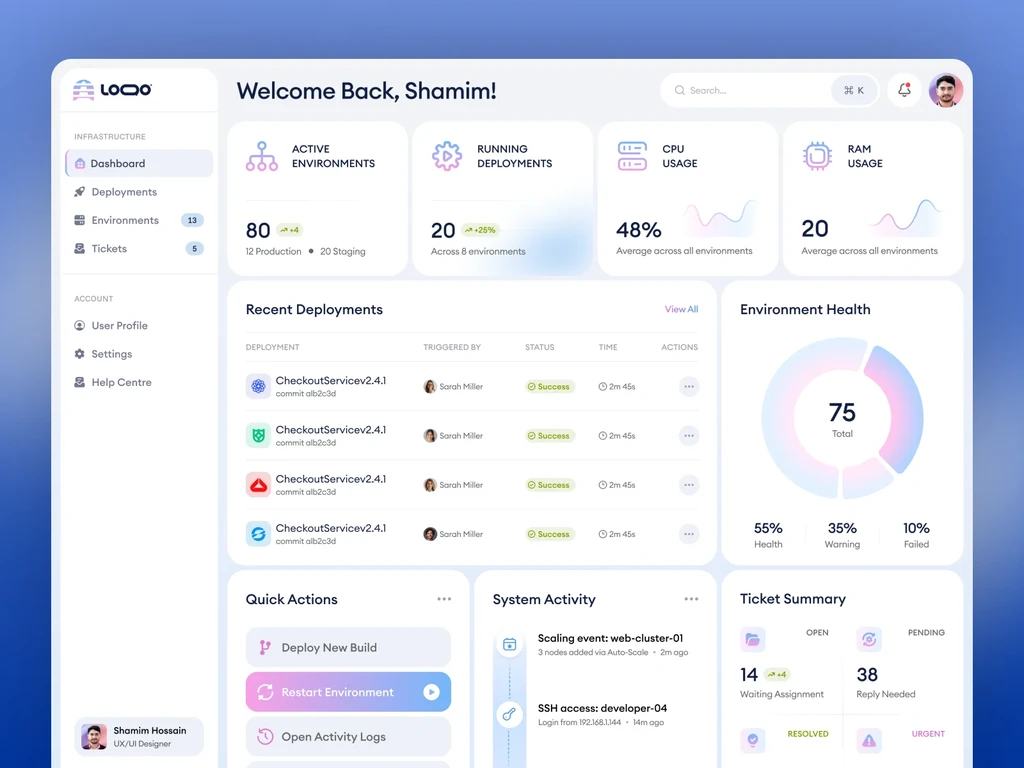Click the CPU Usage server icon
Screen dimensions: 1024x768
coord(632,156)
